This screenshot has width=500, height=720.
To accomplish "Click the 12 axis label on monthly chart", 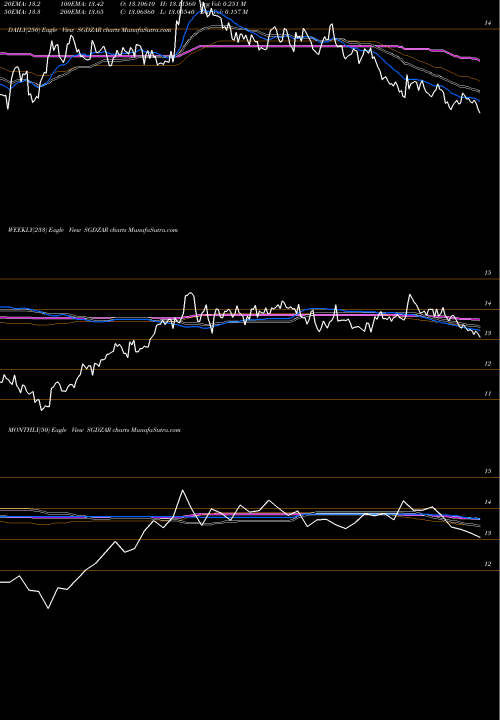I will pos(488,564).
